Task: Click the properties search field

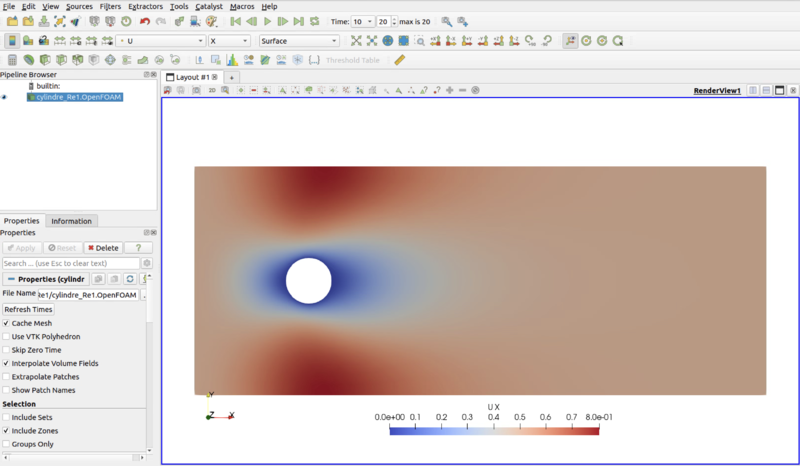Action: point(70,263)
